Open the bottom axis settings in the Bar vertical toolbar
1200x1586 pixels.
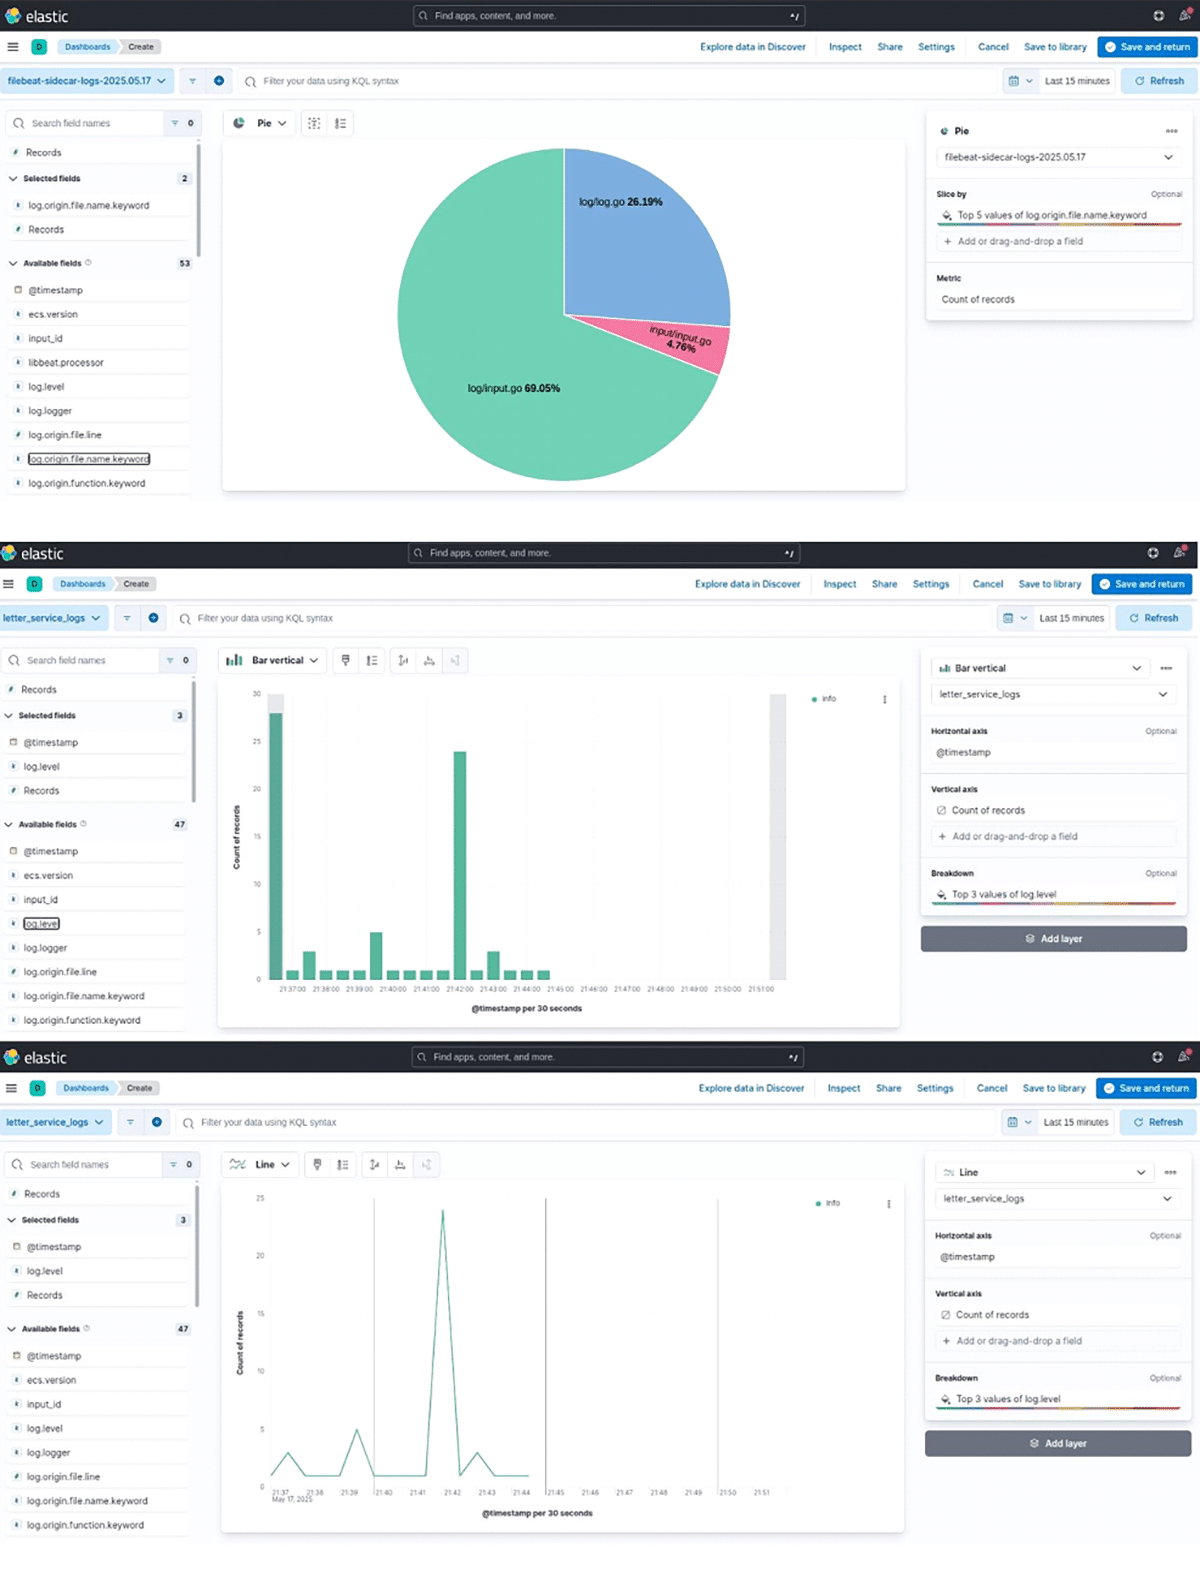coord(429,660)
